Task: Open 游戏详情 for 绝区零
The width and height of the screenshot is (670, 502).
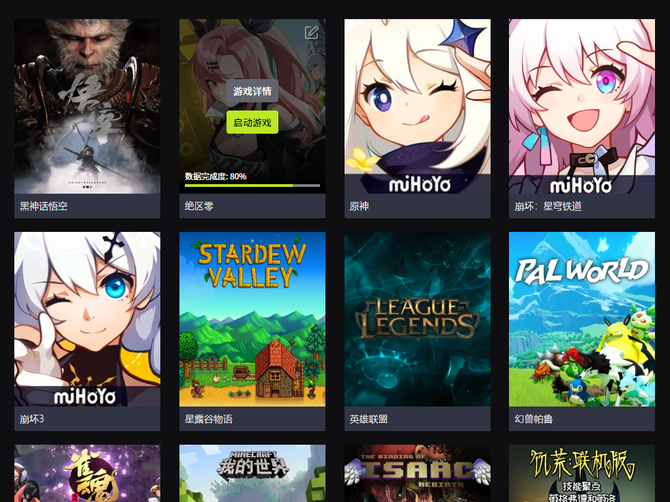Action: [x=252, y=91]
